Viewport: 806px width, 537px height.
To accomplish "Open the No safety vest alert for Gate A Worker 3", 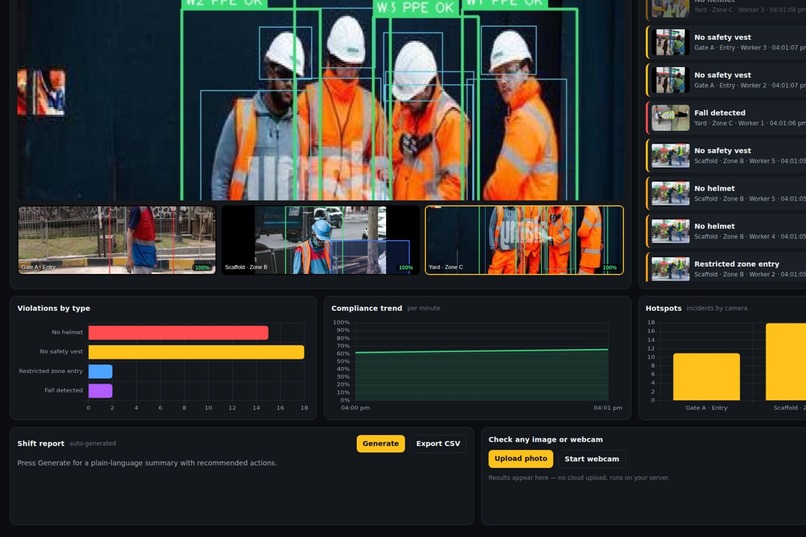I will coord(726,42).
